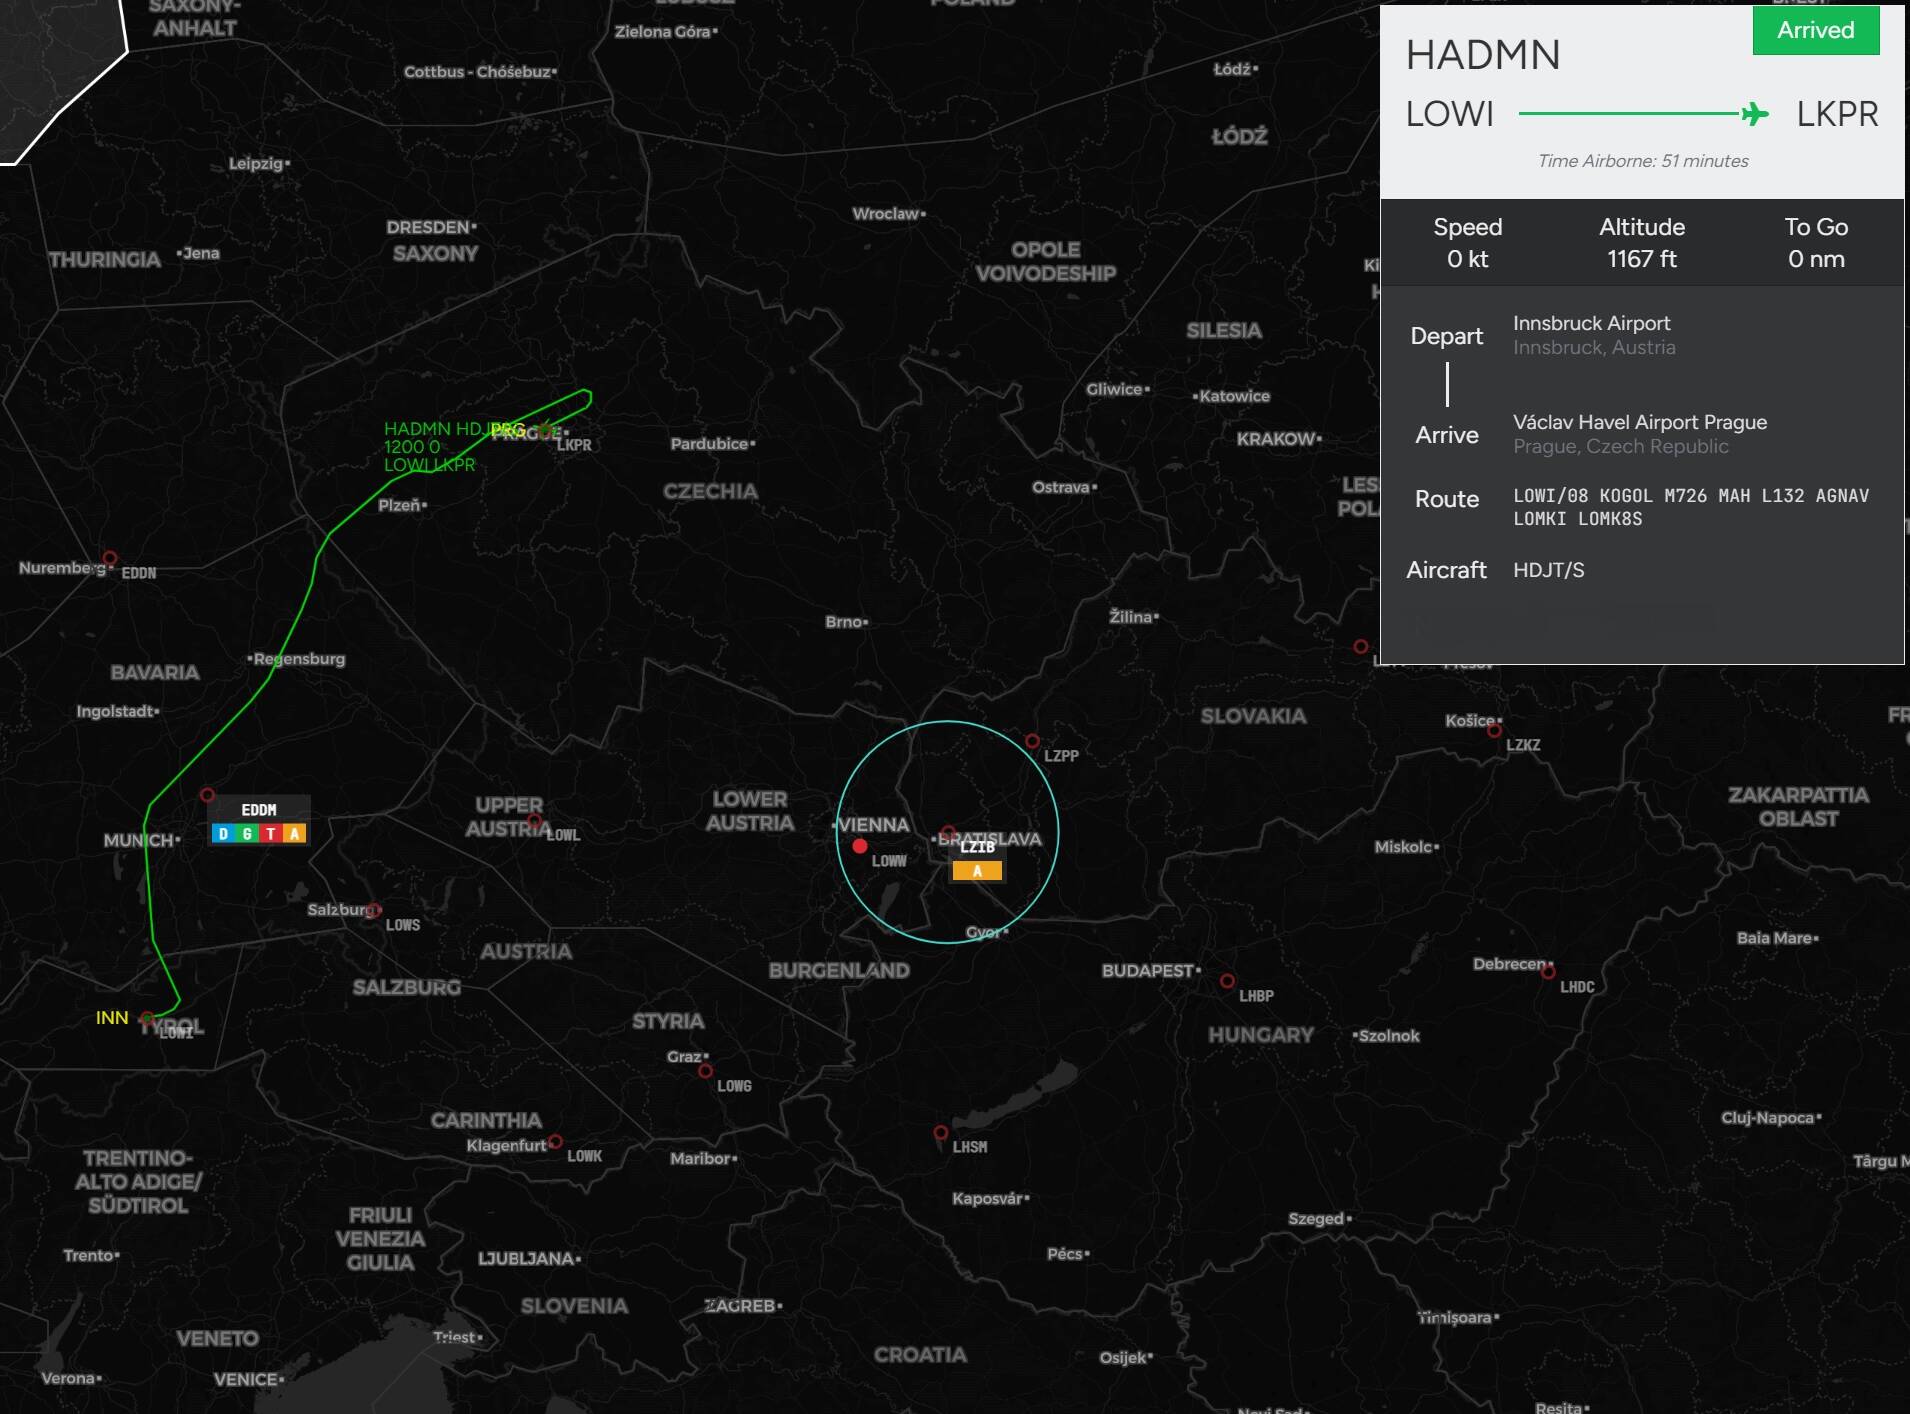The width and height of the screenshot is (1910, 1414).
Task: Select the LZKZ Košice airport marker
Action: (1494, 731)
